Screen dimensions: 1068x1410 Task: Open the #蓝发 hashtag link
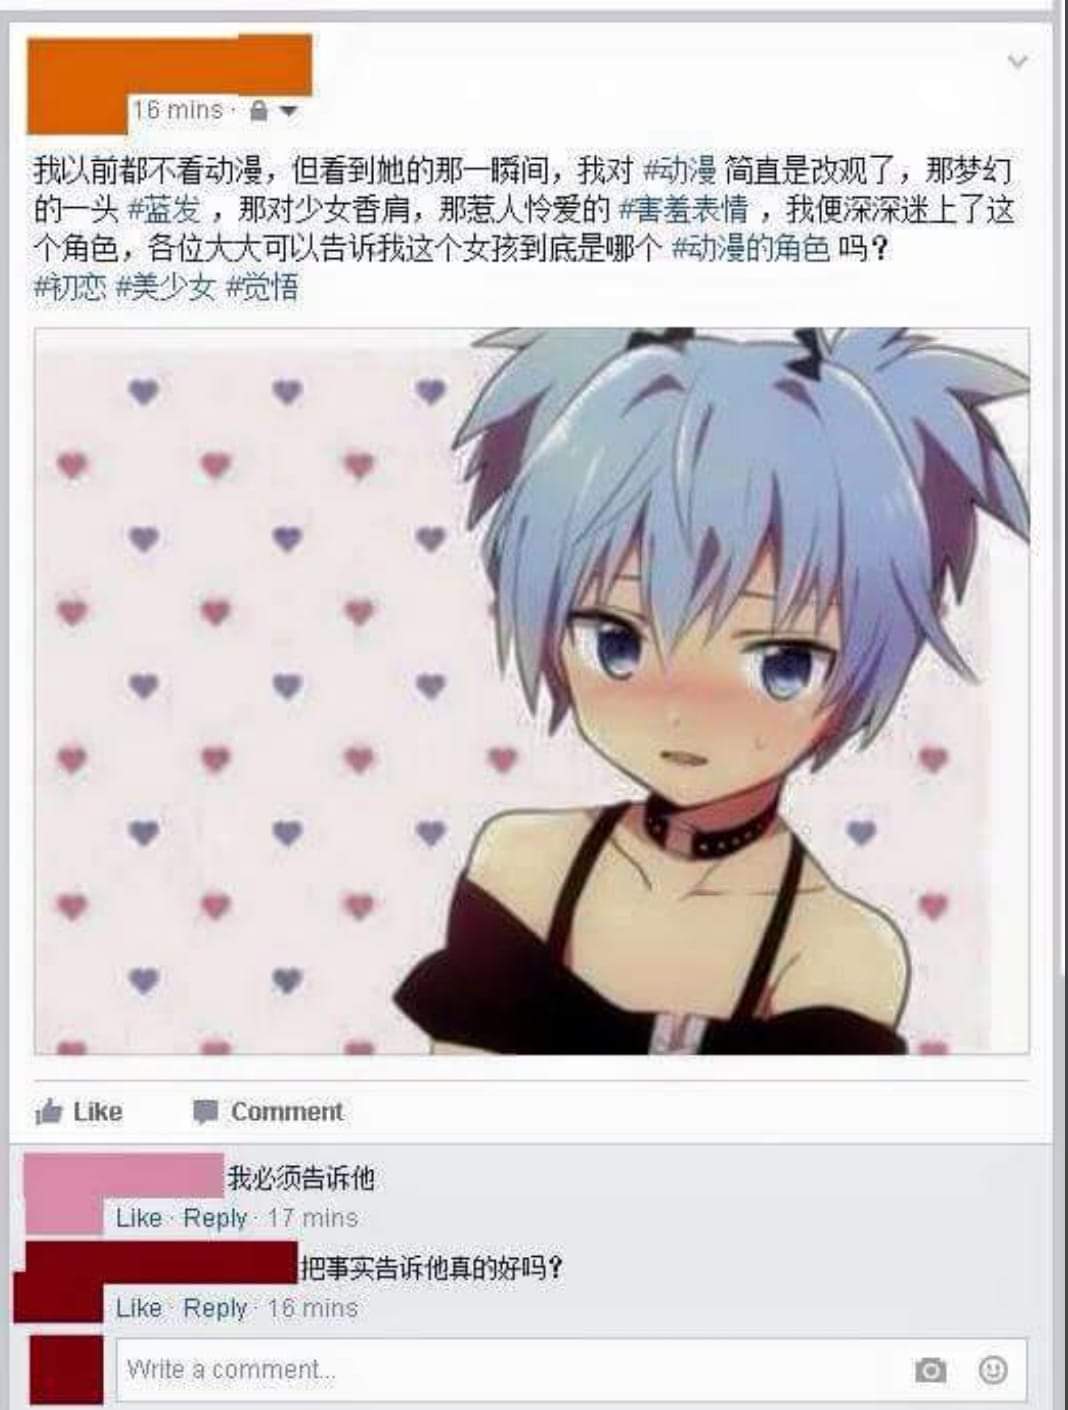167,210
